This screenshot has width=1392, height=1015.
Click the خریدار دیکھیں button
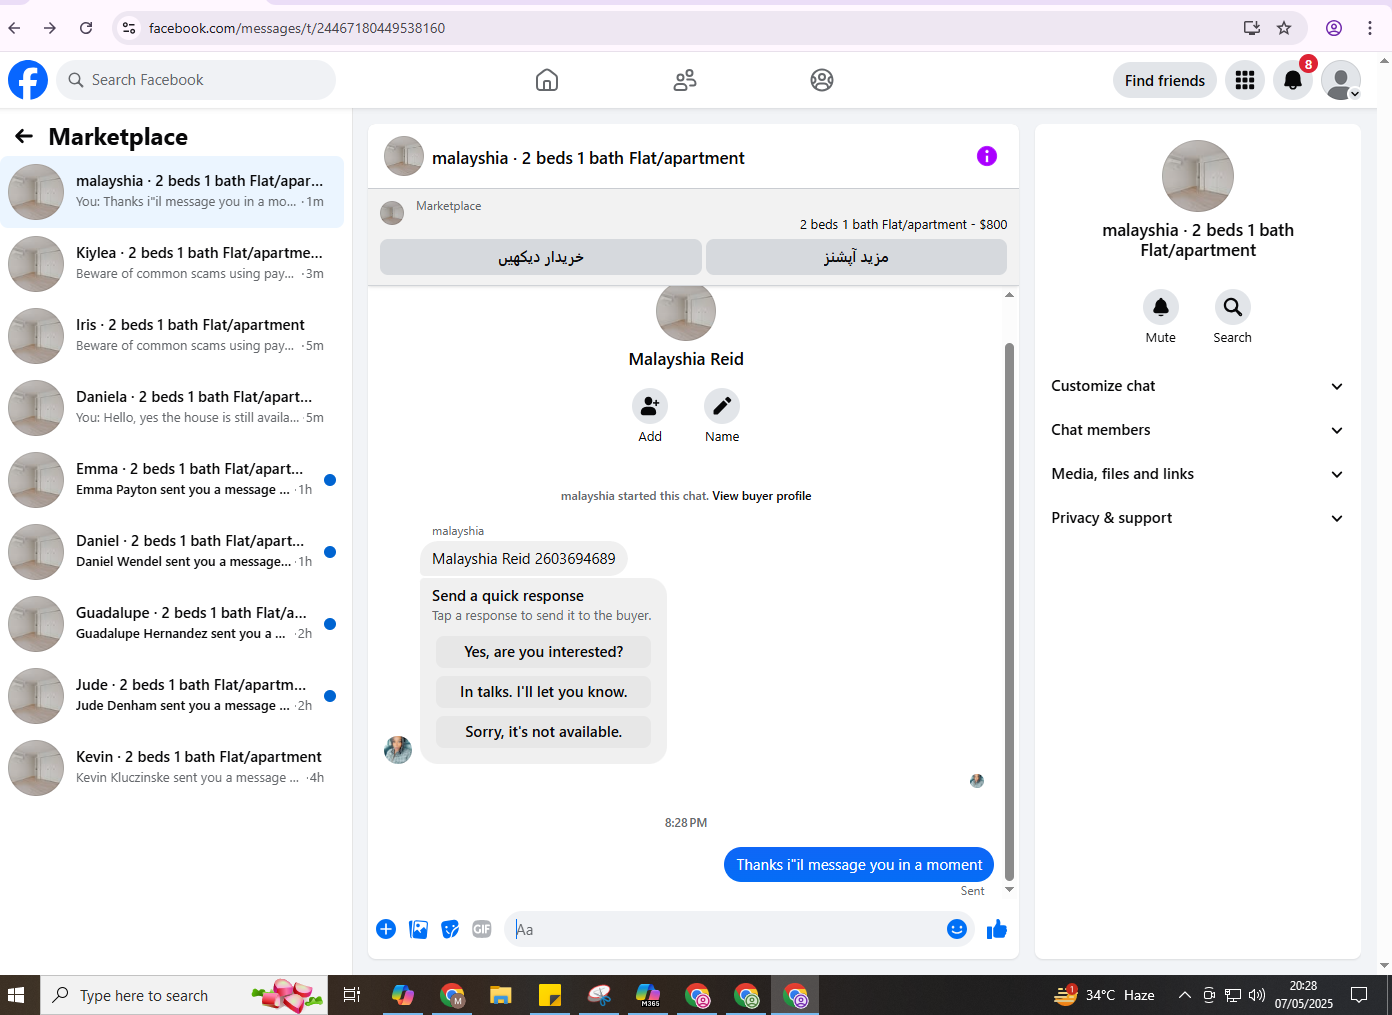tap(541, 257)
